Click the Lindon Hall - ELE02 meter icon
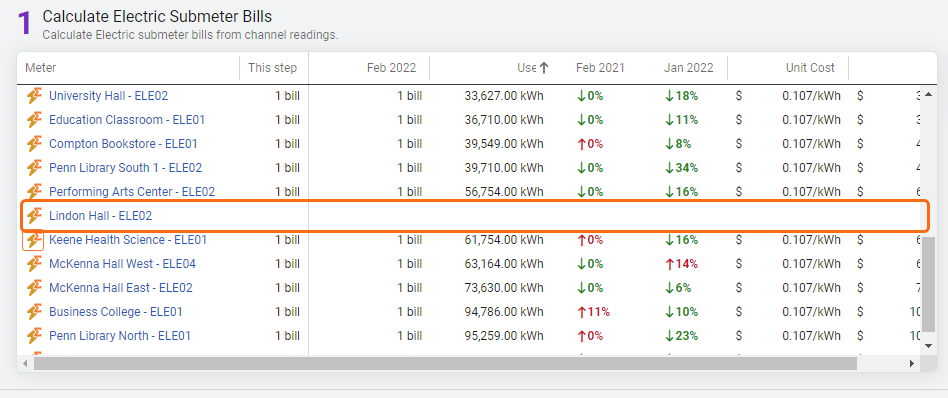This screenshot has width=948, height=398. coord(34,215)
